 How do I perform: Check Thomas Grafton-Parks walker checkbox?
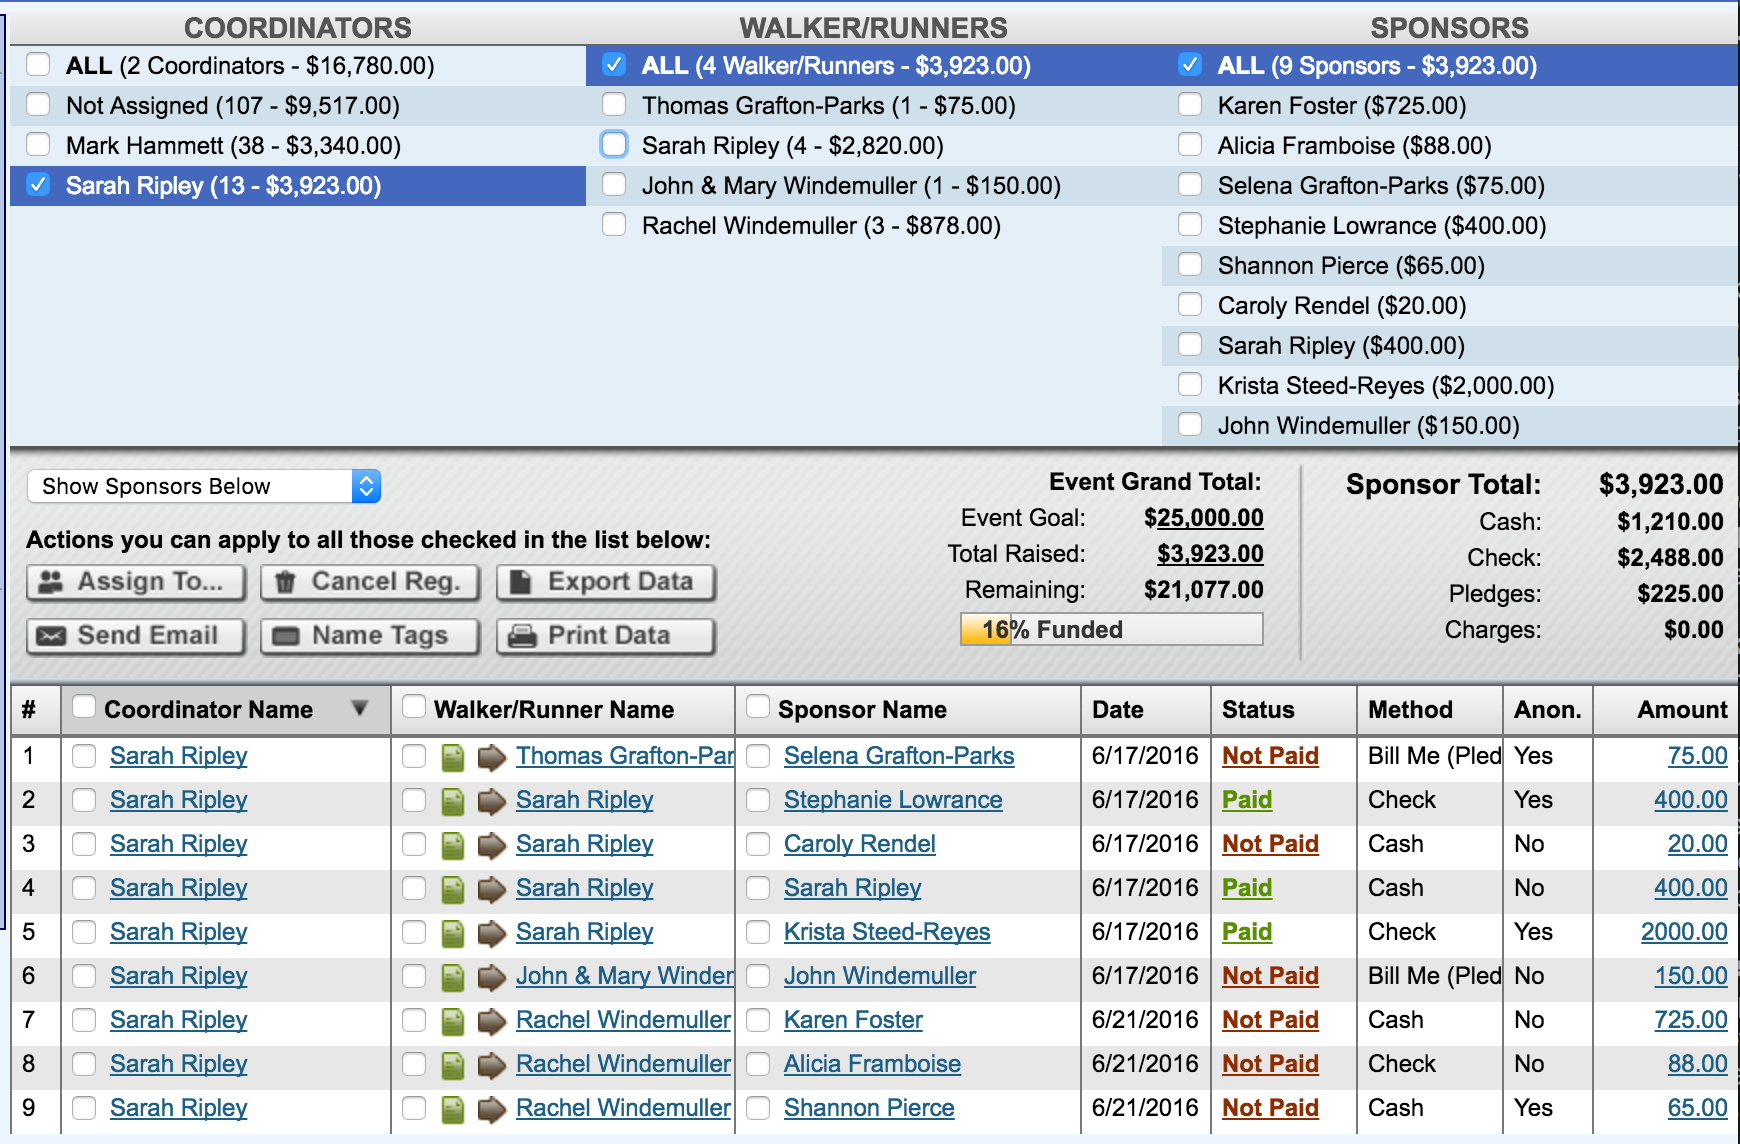(x=614, y=105)
